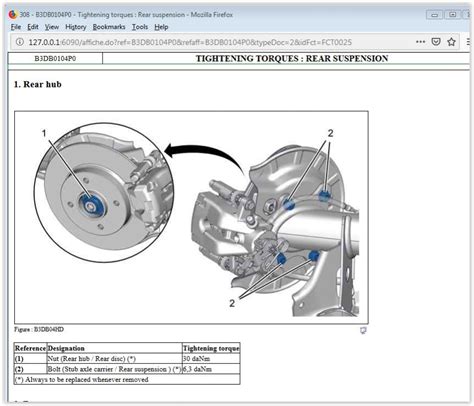Click the TIGHTENING TORQUES : REAR SUSPENSION heading

[x=292, y=58]
